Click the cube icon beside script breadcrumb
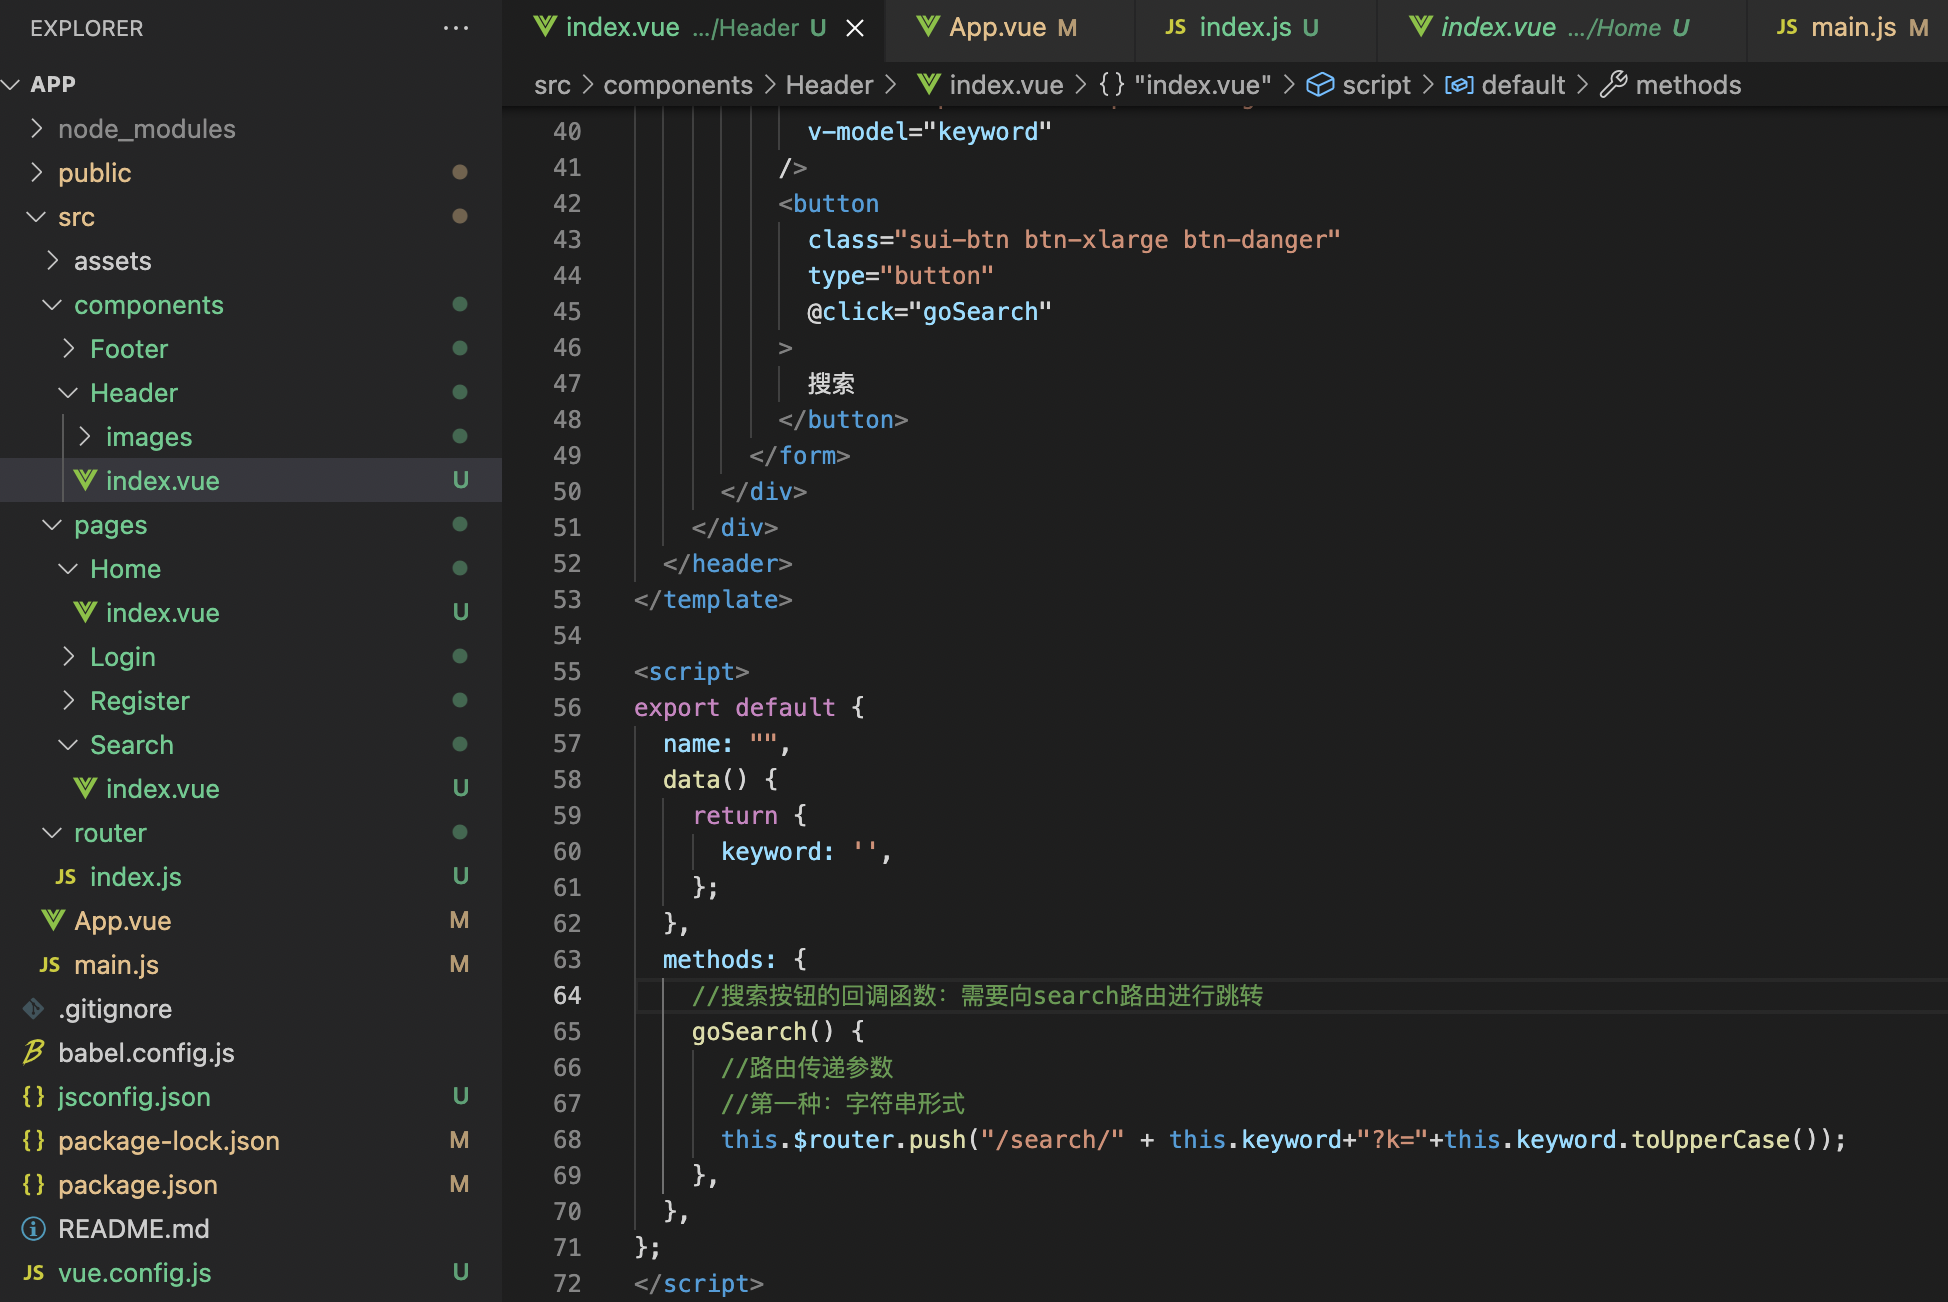 pyautogui.click(x=1320, y=85)
